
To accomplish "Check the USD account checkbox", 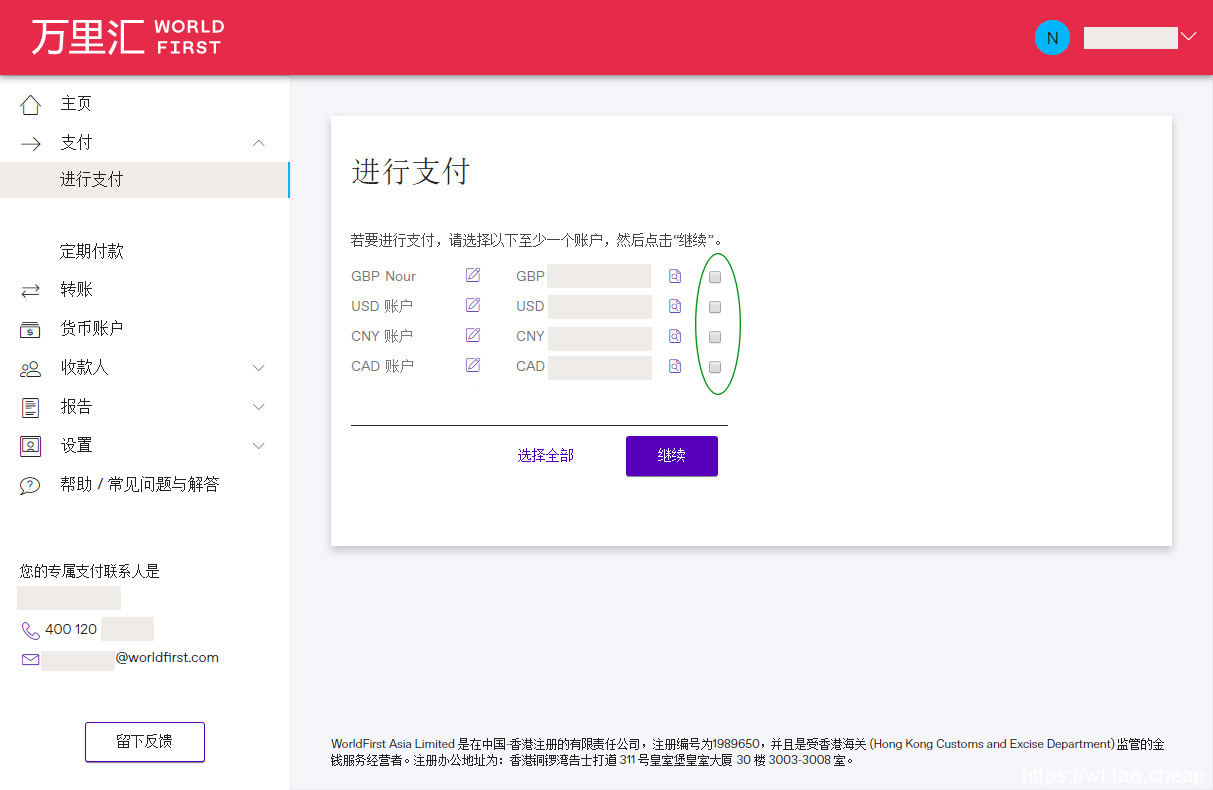I will tap(715, 307).
